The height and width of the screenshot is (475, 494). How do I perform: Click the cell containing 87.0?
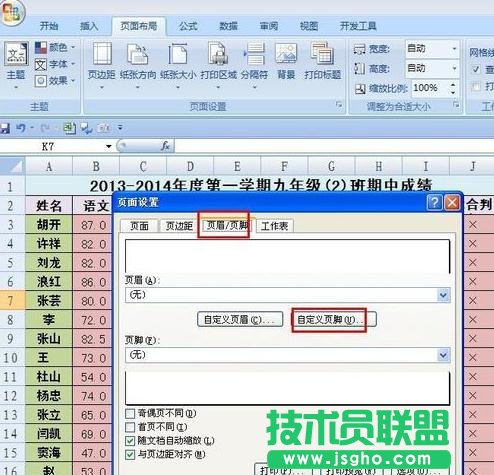92,225
